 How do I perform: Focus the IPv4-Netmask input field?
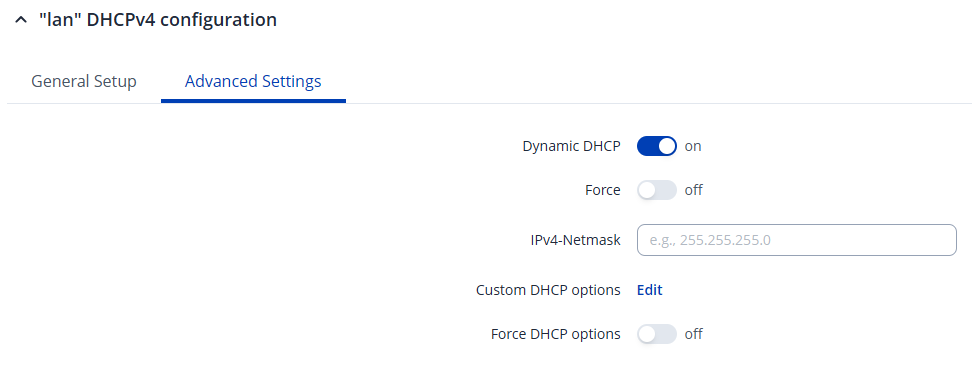click(797, 240)
